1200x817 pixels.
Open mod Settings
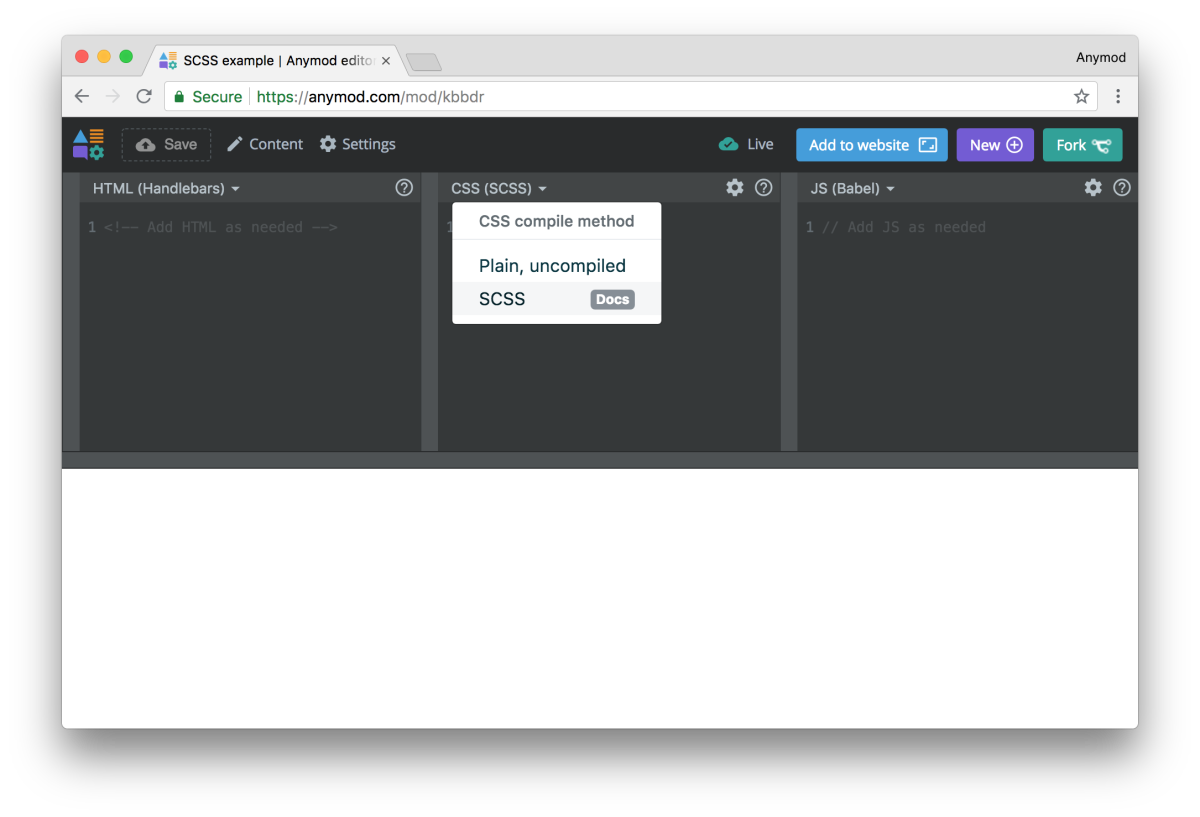tap(358, 144)
